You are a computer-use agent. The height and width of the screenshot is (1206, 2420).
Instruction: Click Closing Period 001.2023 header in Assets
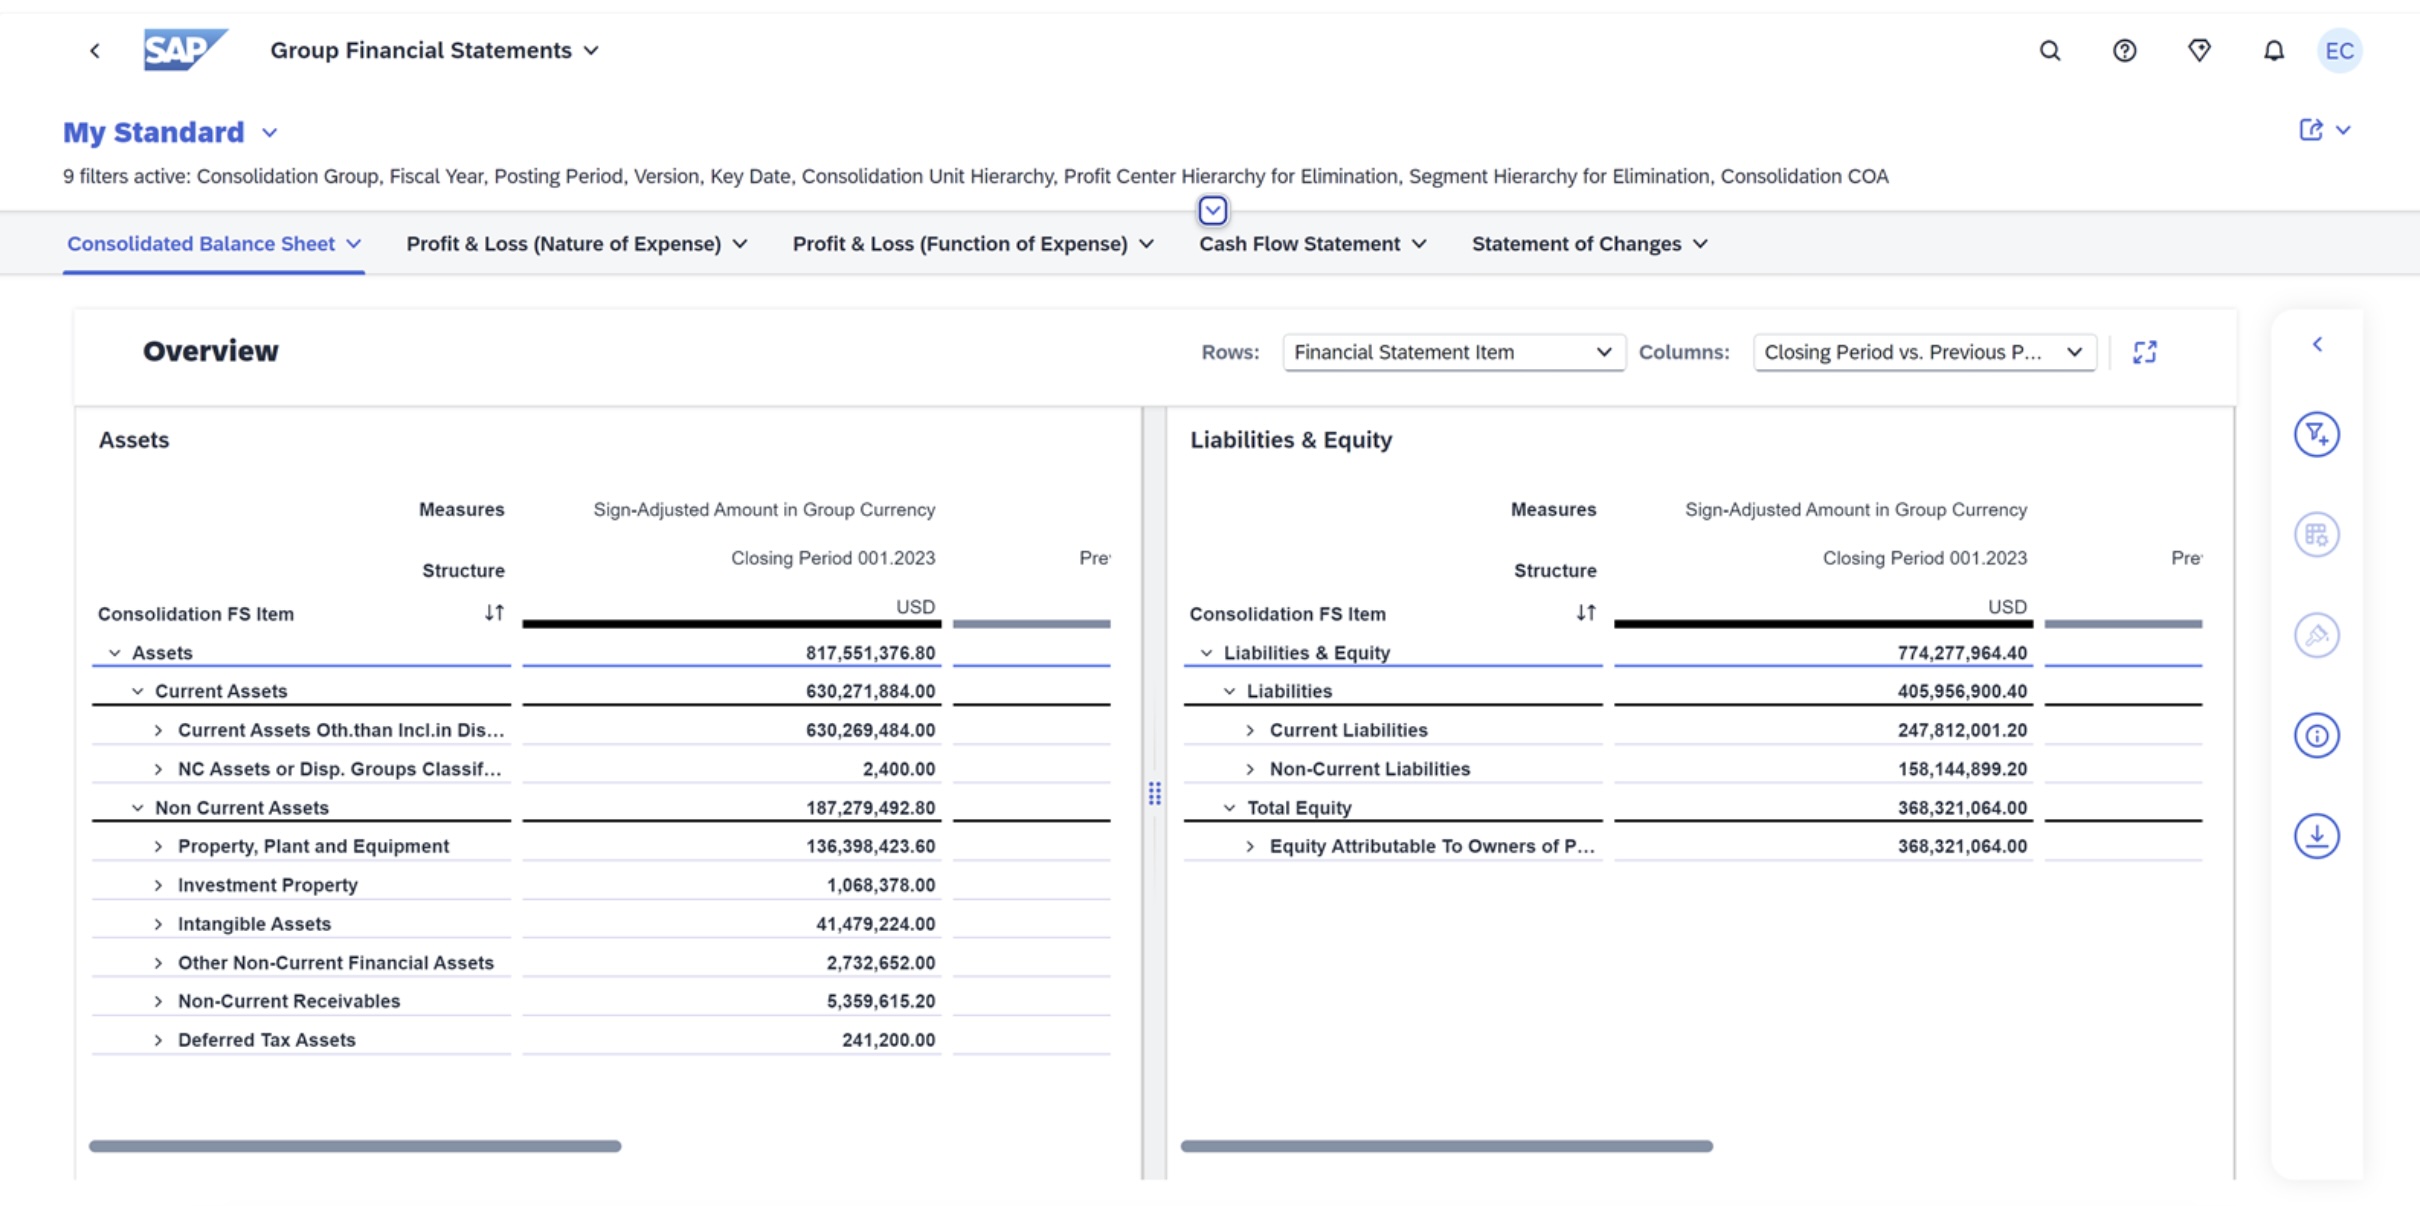pyautogui.click(x=833, y=558)
